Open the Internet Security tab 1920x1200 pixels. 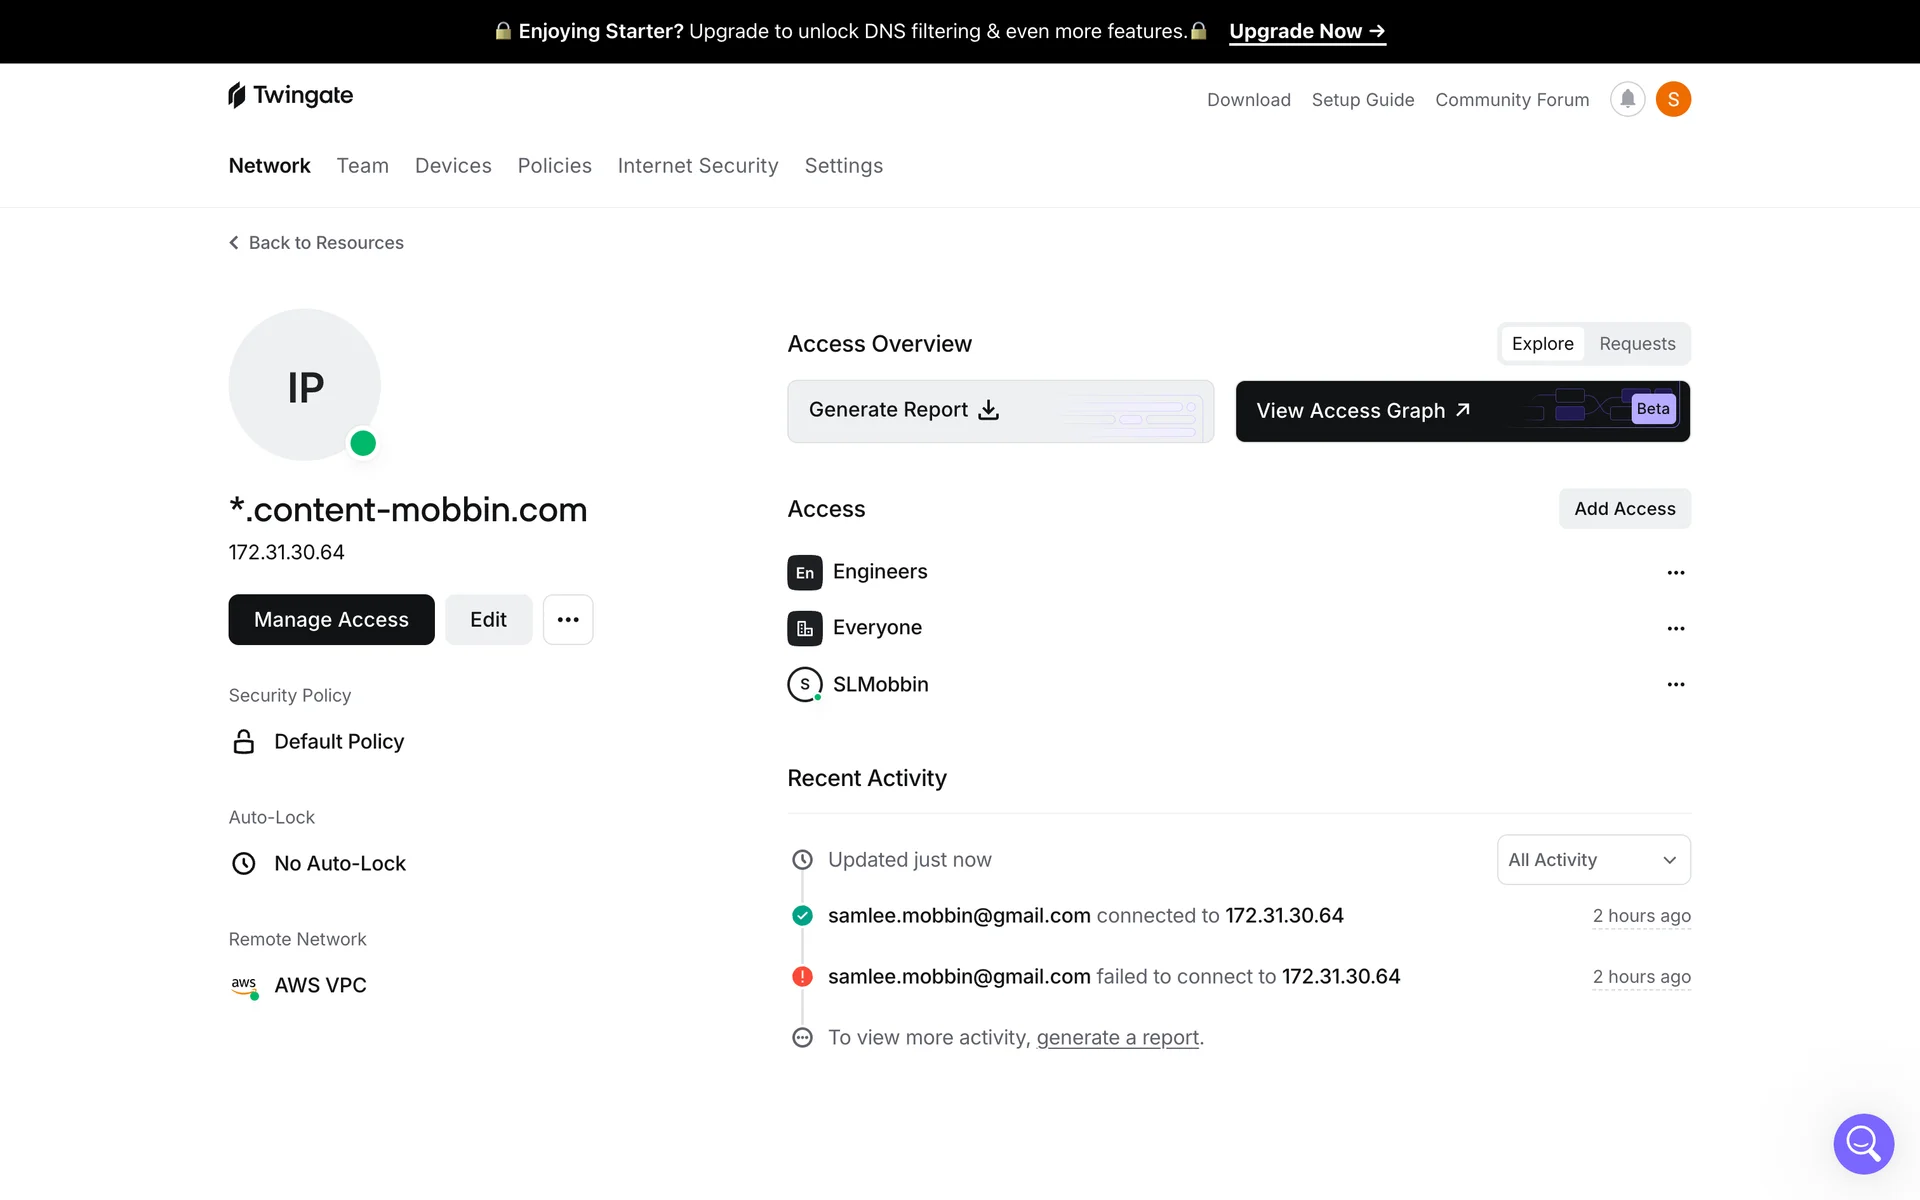point(698,166)
